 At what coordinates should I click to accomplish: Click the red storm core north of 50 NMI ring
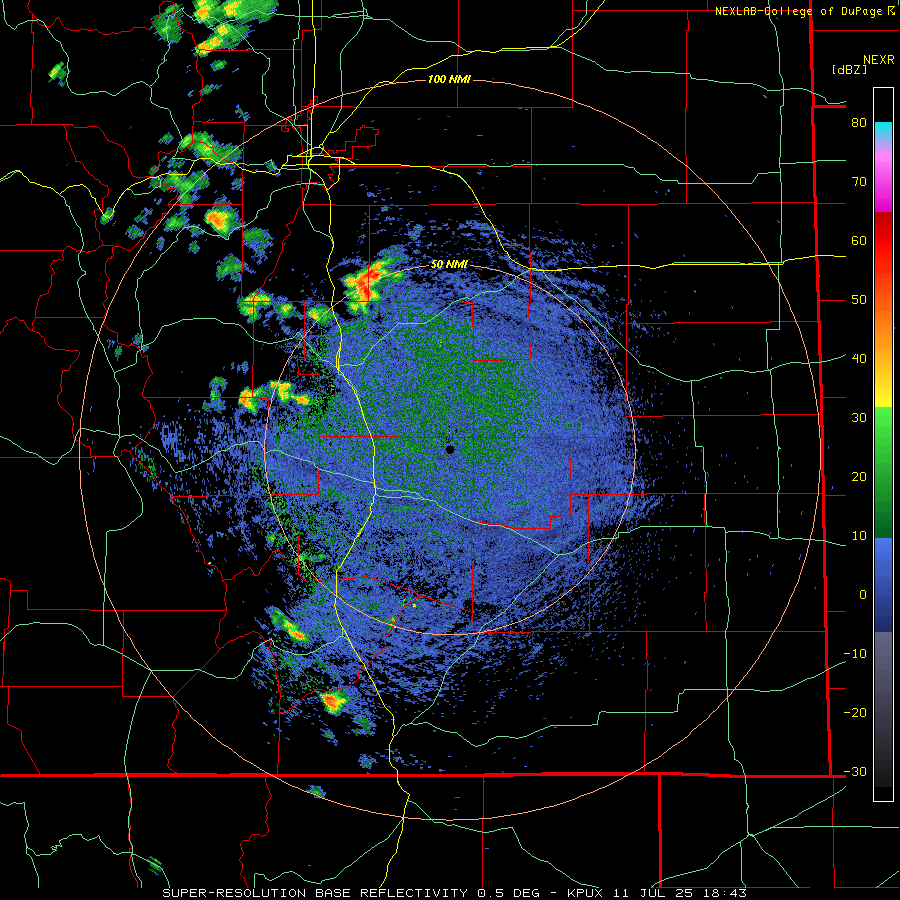tap(366, 282)
